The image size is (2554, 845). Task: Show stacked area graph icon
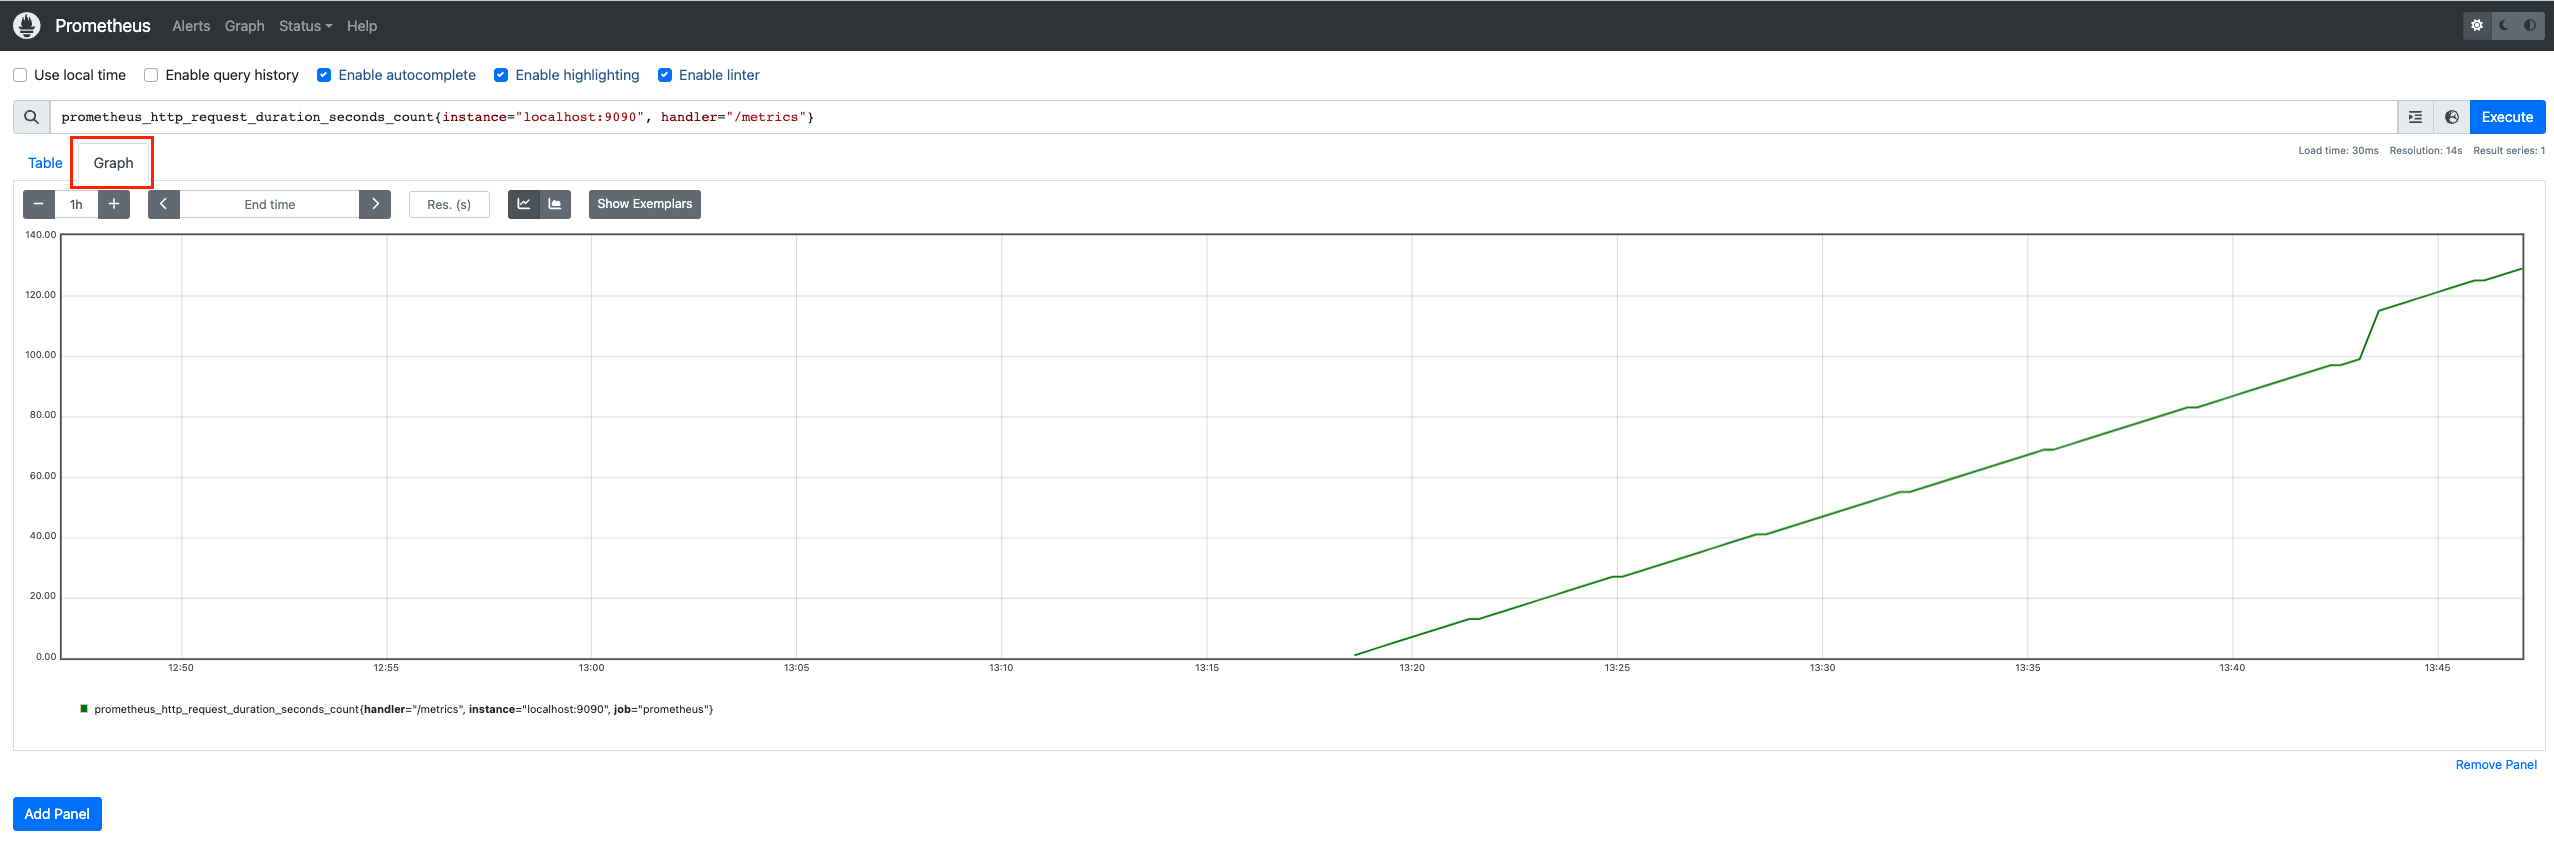click(x=555, y=204)
